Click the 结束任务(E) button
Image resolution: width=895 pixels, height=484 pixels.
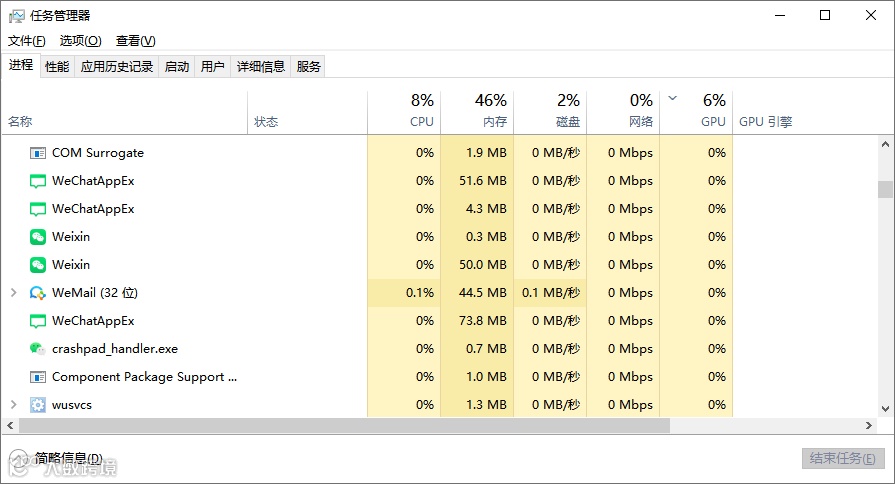pos(843,458)
